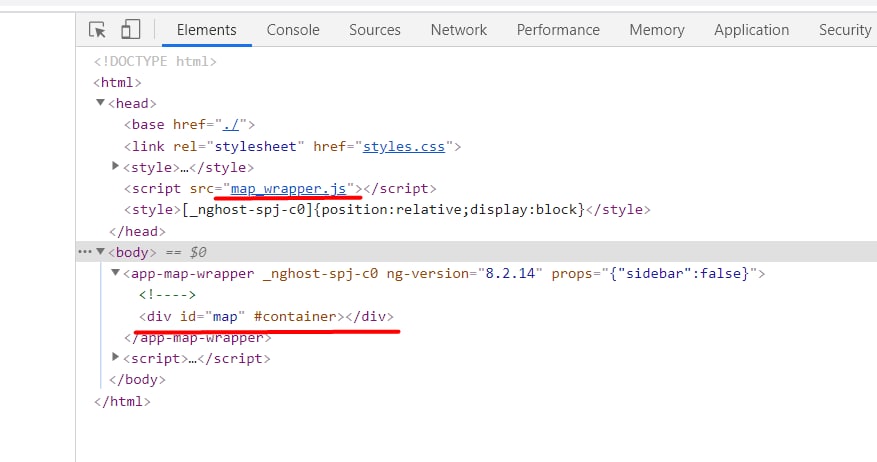This screenshot has width=877, height=462.
Task: Switch to the Network tab
Action: [x=459, y=30]
